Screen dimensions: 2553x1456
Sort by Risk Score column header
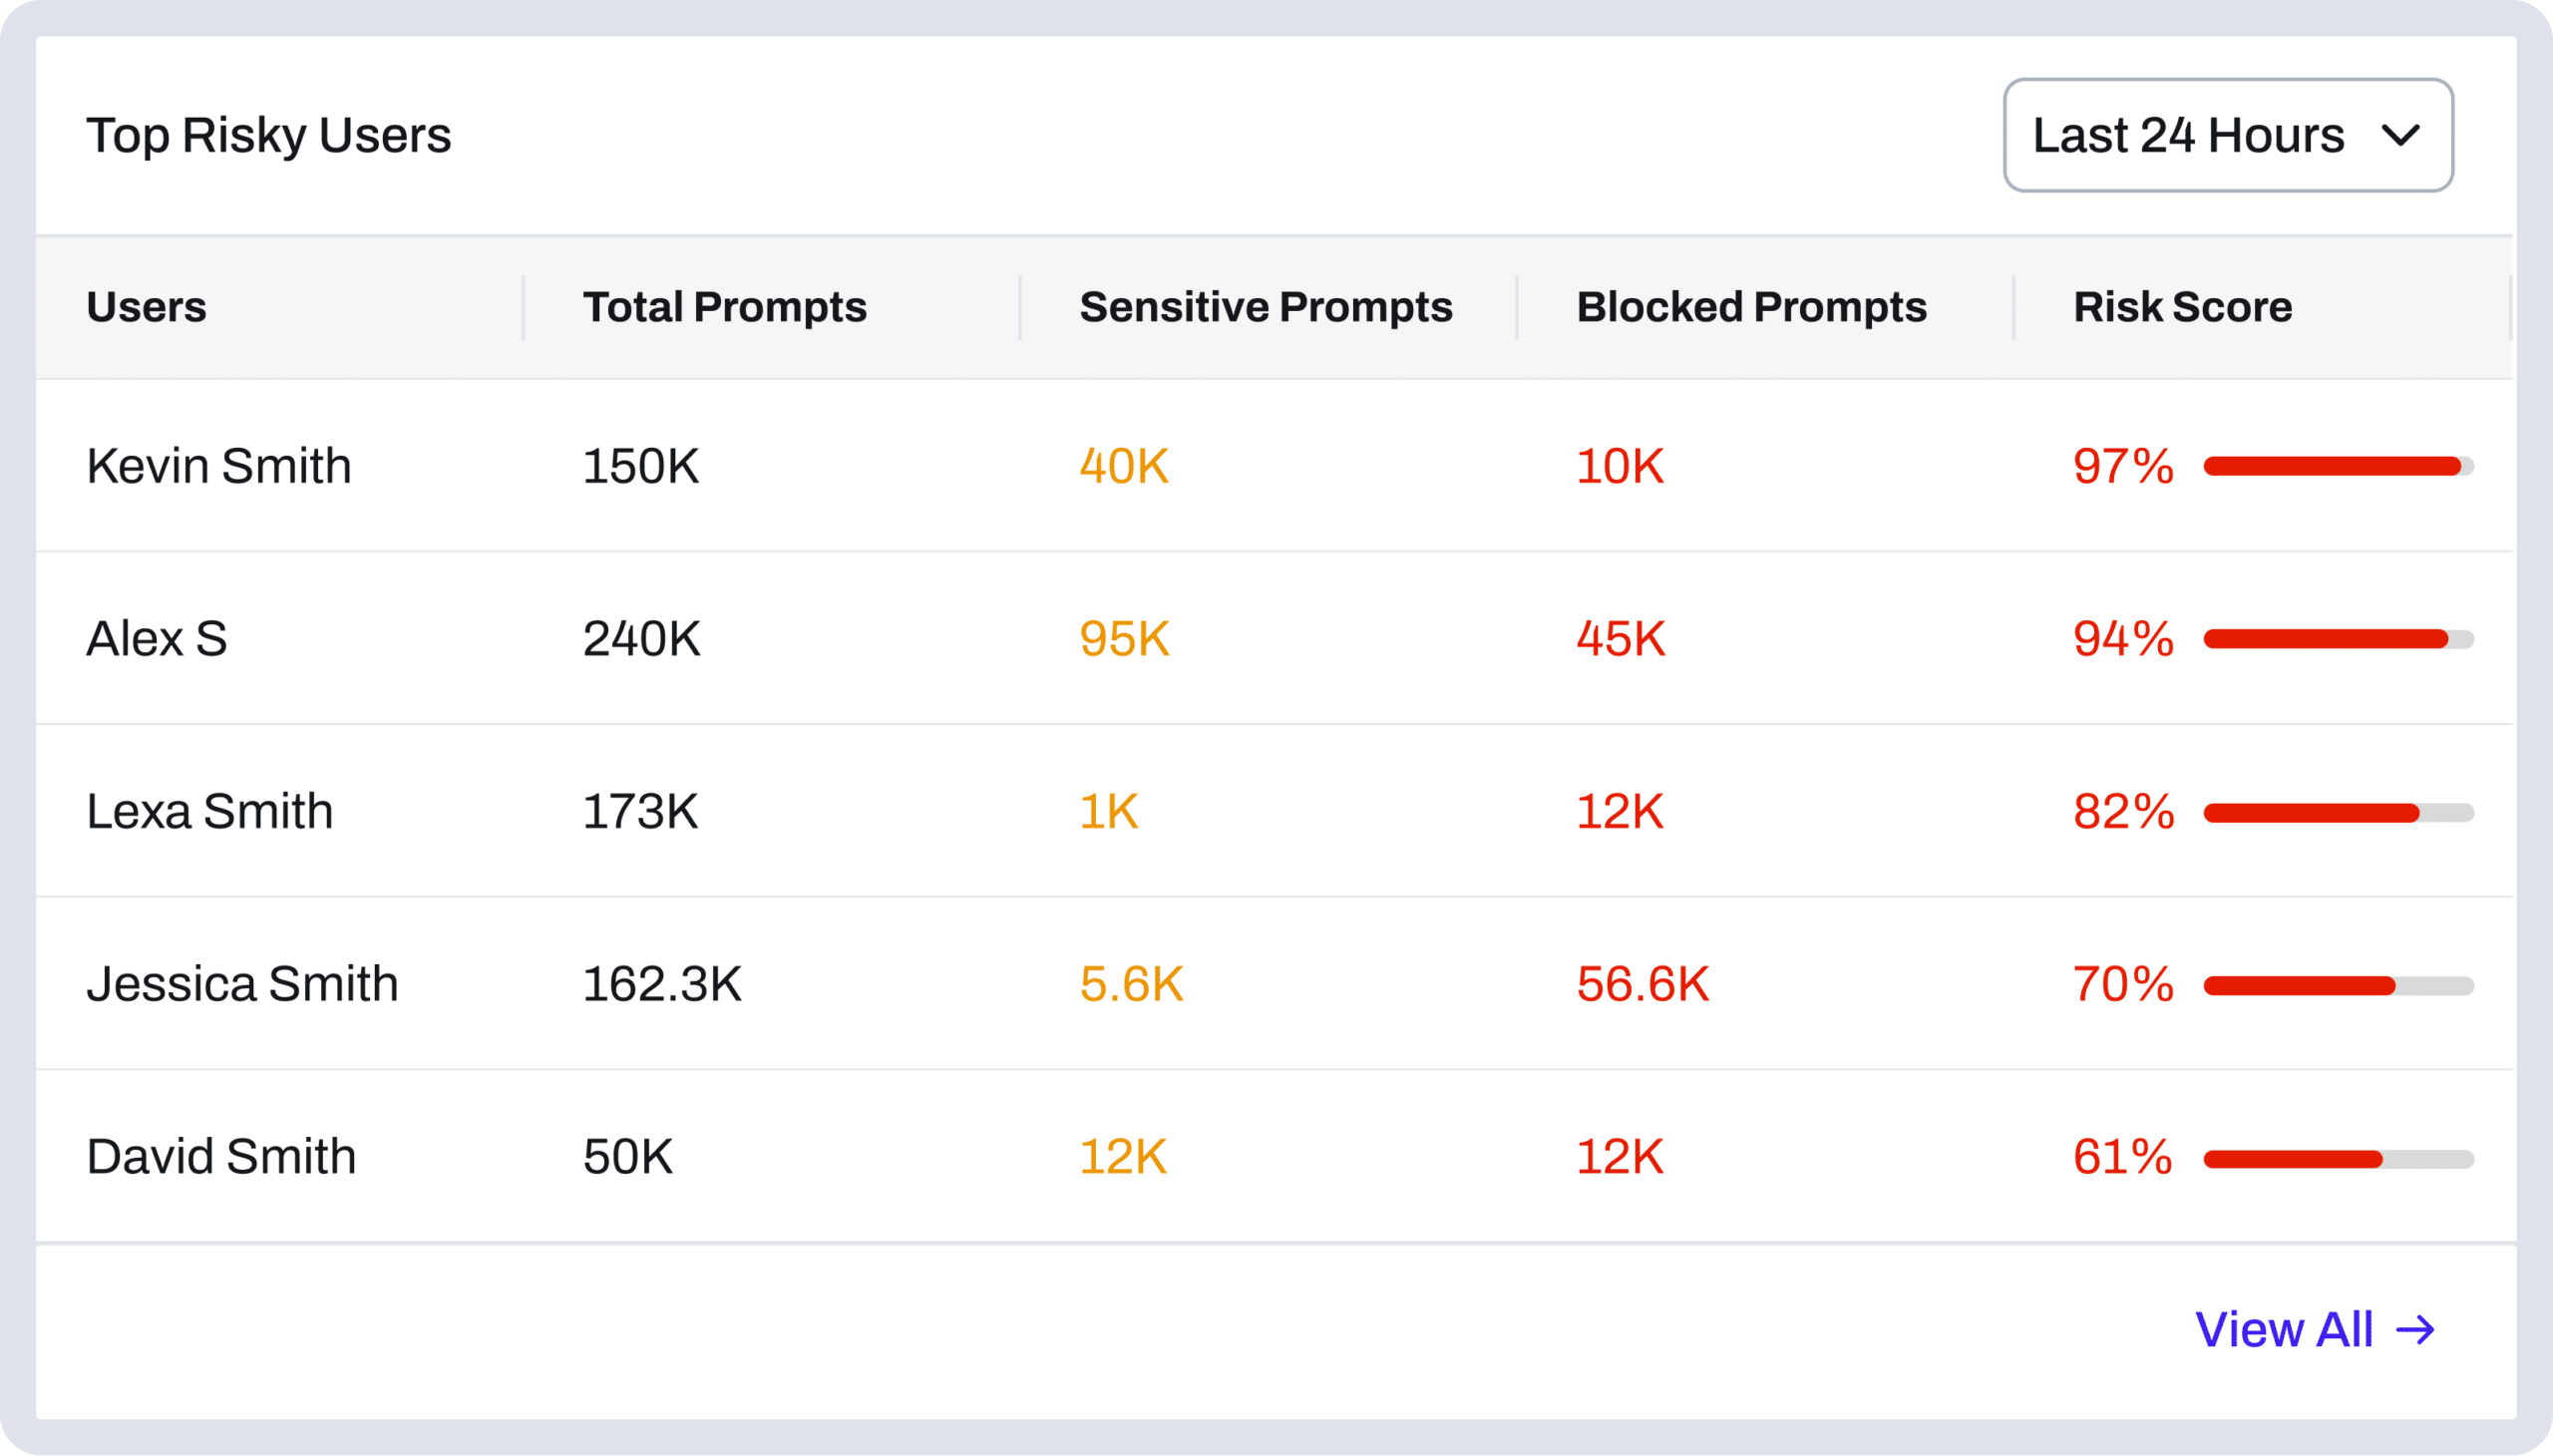coord(2182,307)
